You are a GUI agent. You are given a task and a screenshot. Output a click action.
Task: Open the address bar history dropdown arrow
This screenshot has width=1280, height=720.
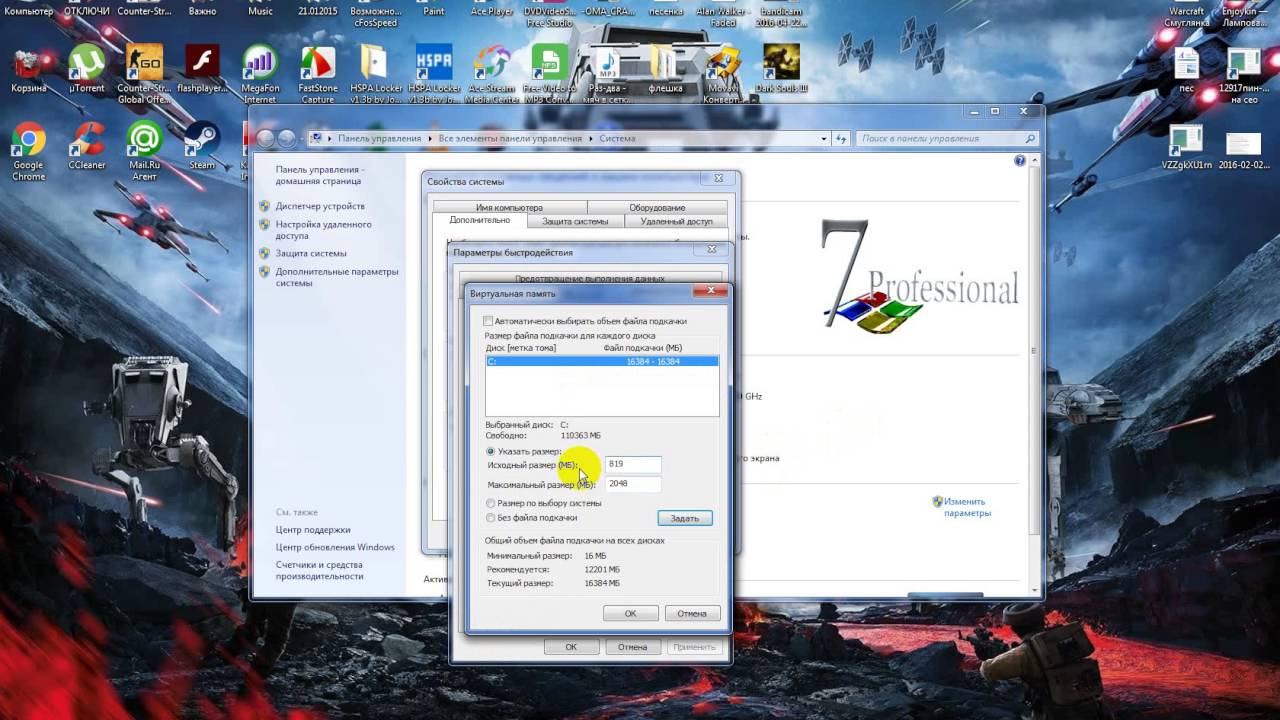[824, 139]
